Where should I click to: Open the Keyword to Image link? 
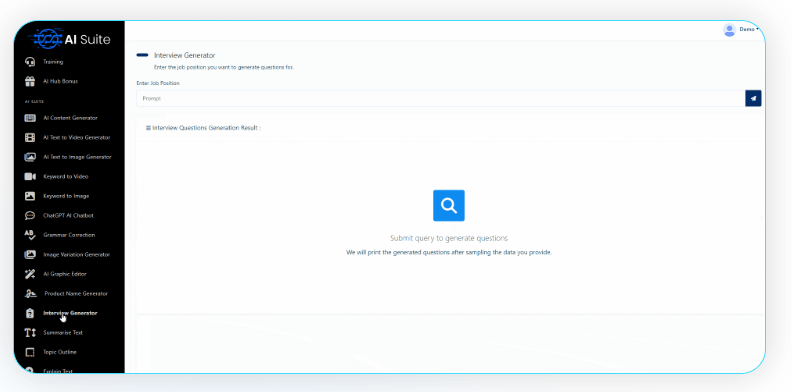click(x=66, y=196)
